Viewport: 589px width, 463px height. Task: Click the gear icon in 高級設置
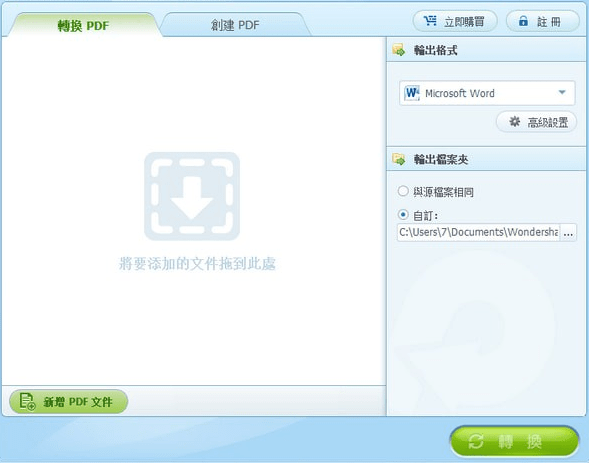tap(515, 122)
